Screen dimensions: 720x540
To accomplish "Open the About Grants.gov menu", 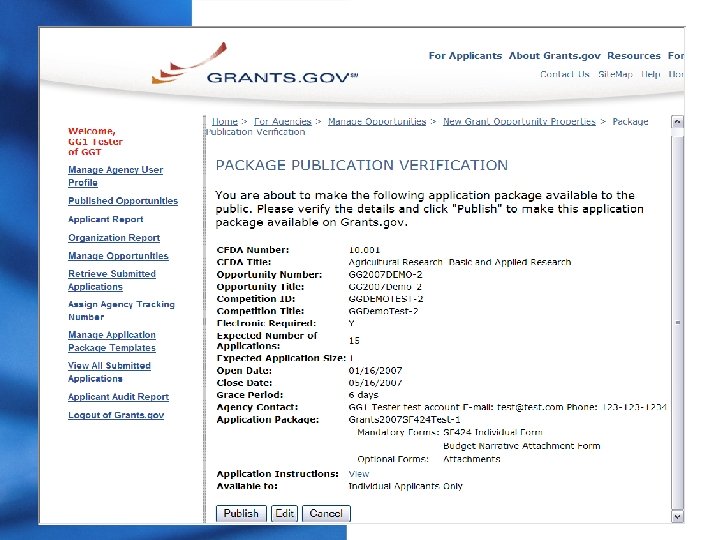I will tap(555, 56).
